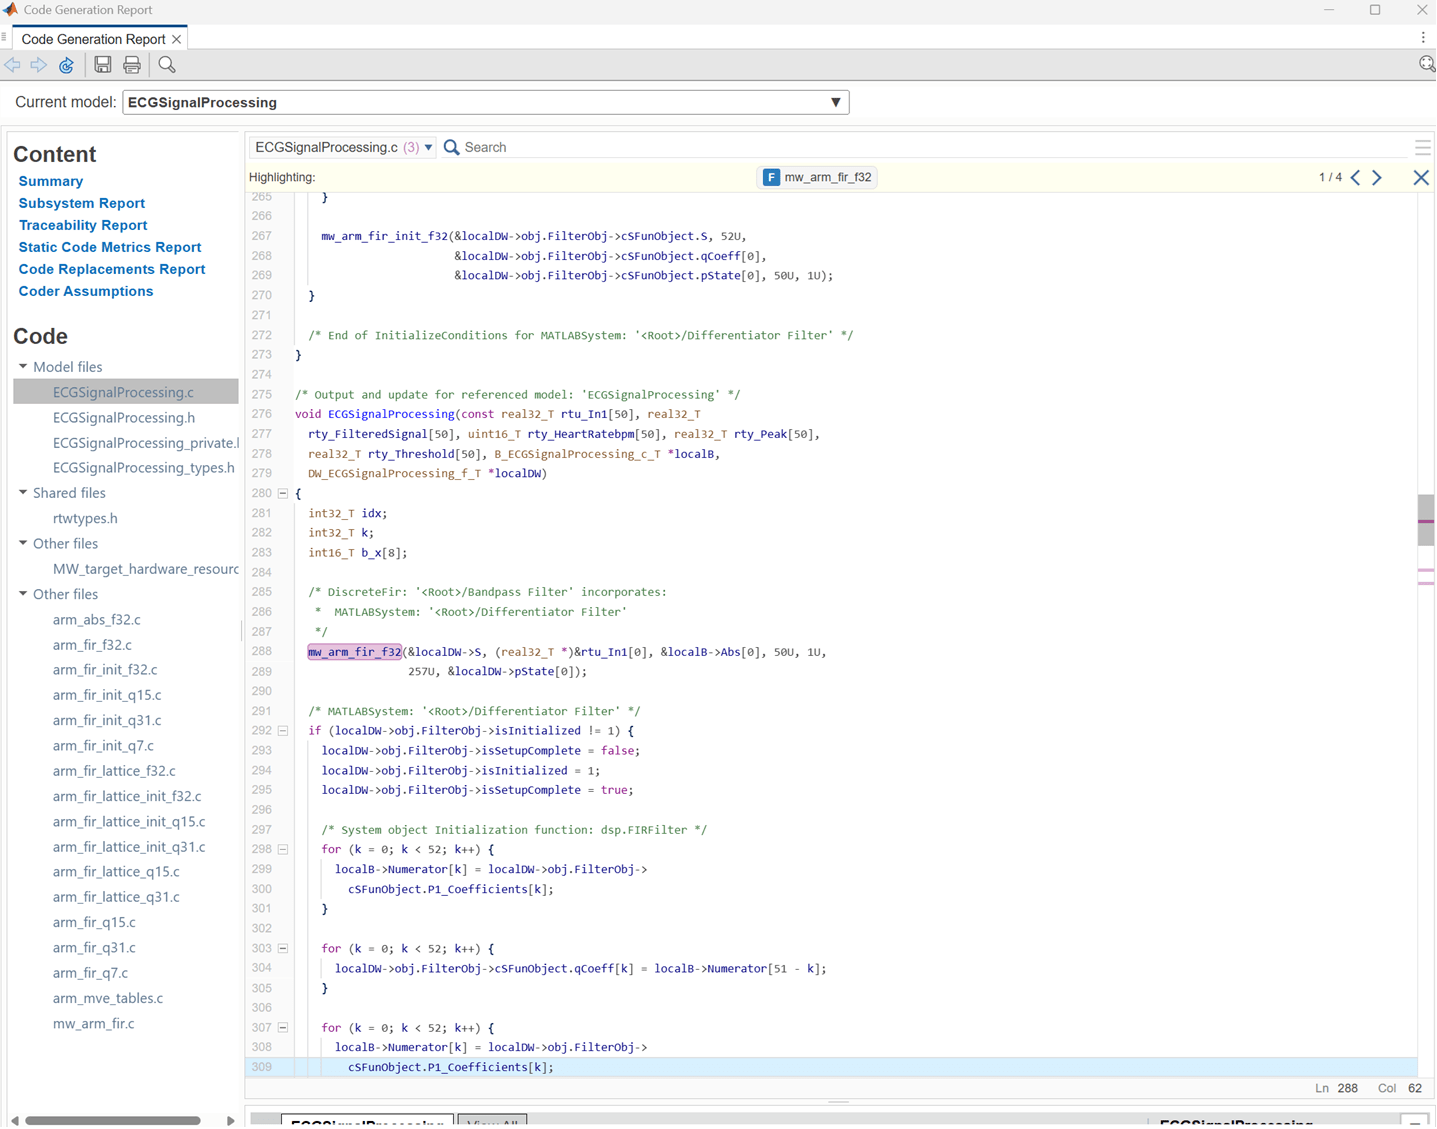
Task: Open the hamburger menu in code pane
Action: tap(1423, 147)
